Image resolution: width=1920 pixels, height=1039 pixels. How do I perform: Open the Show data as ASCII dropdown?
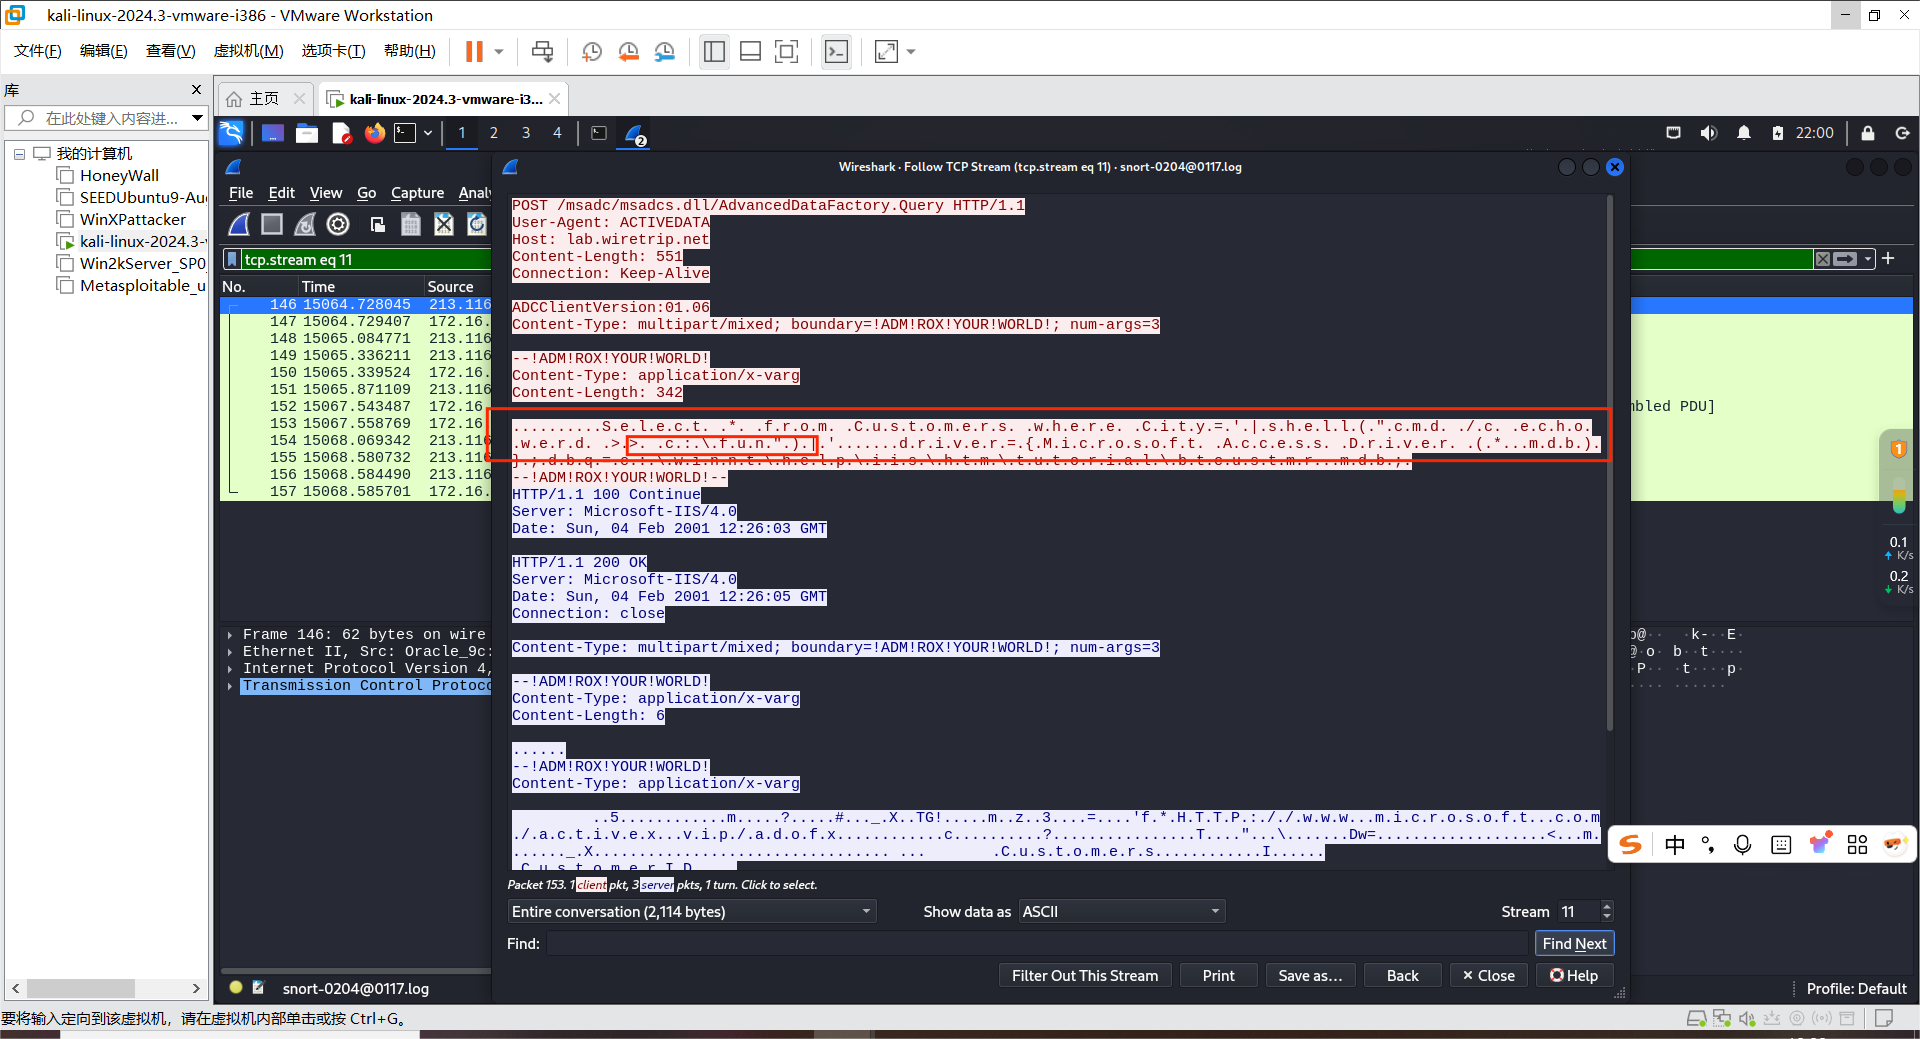pyautogui.click(x=1121, y=912)
